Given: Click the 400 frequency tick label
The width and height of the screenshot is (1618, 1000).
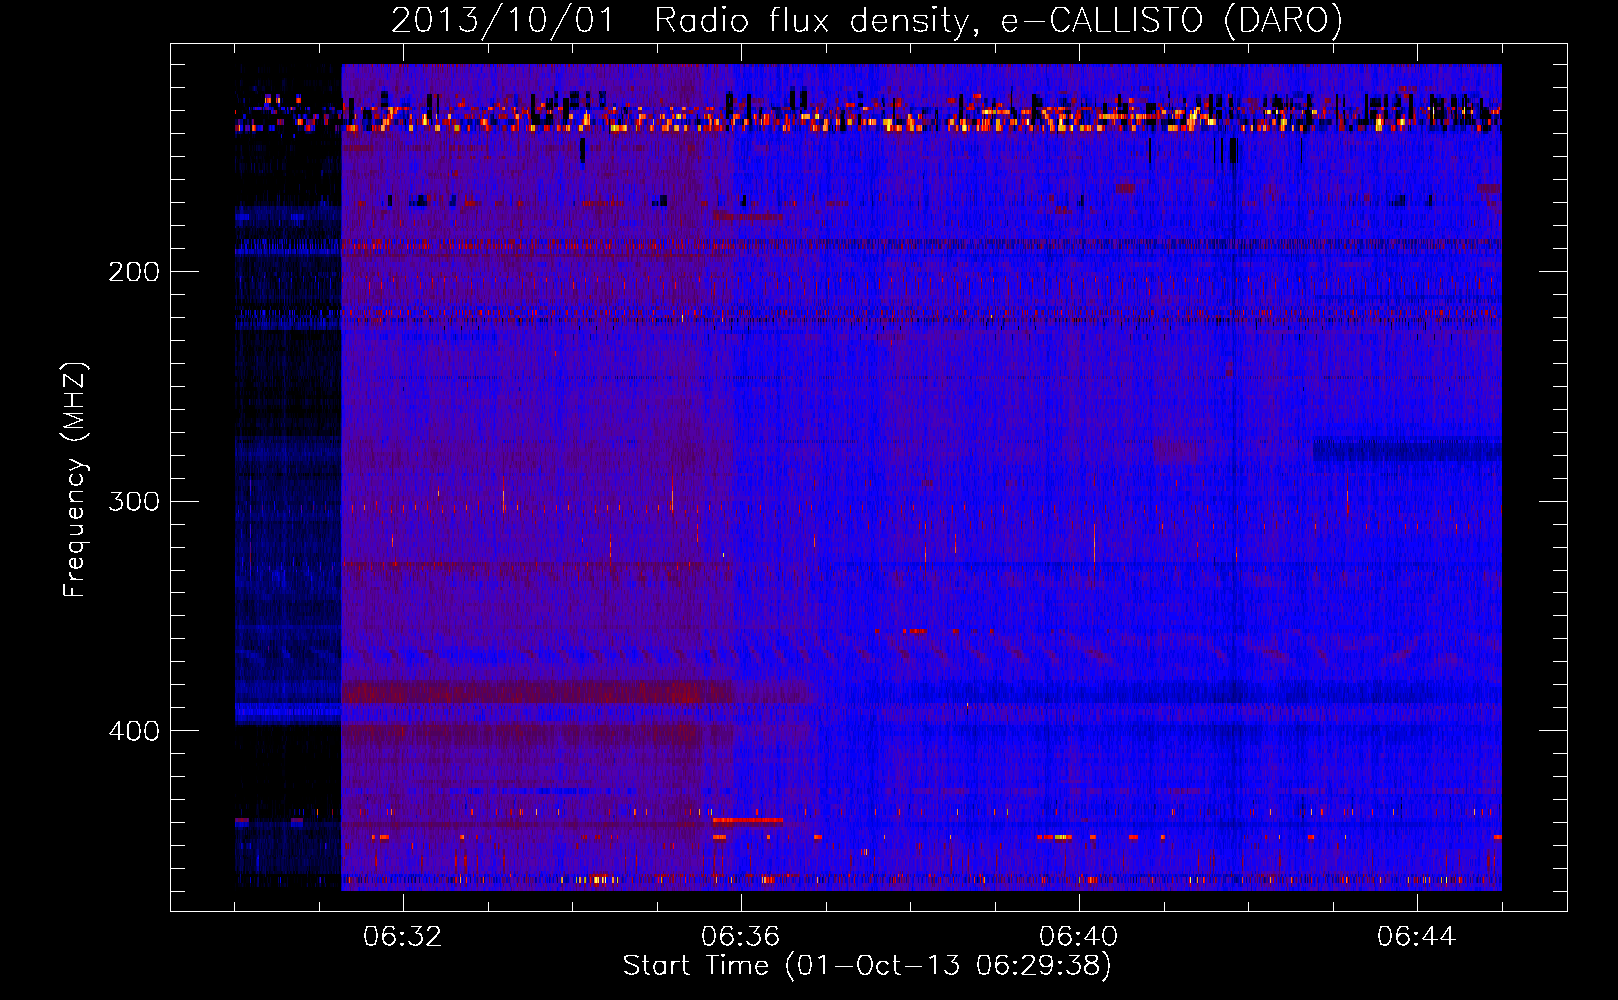Looking at the screenshot, I should [134, 731].
